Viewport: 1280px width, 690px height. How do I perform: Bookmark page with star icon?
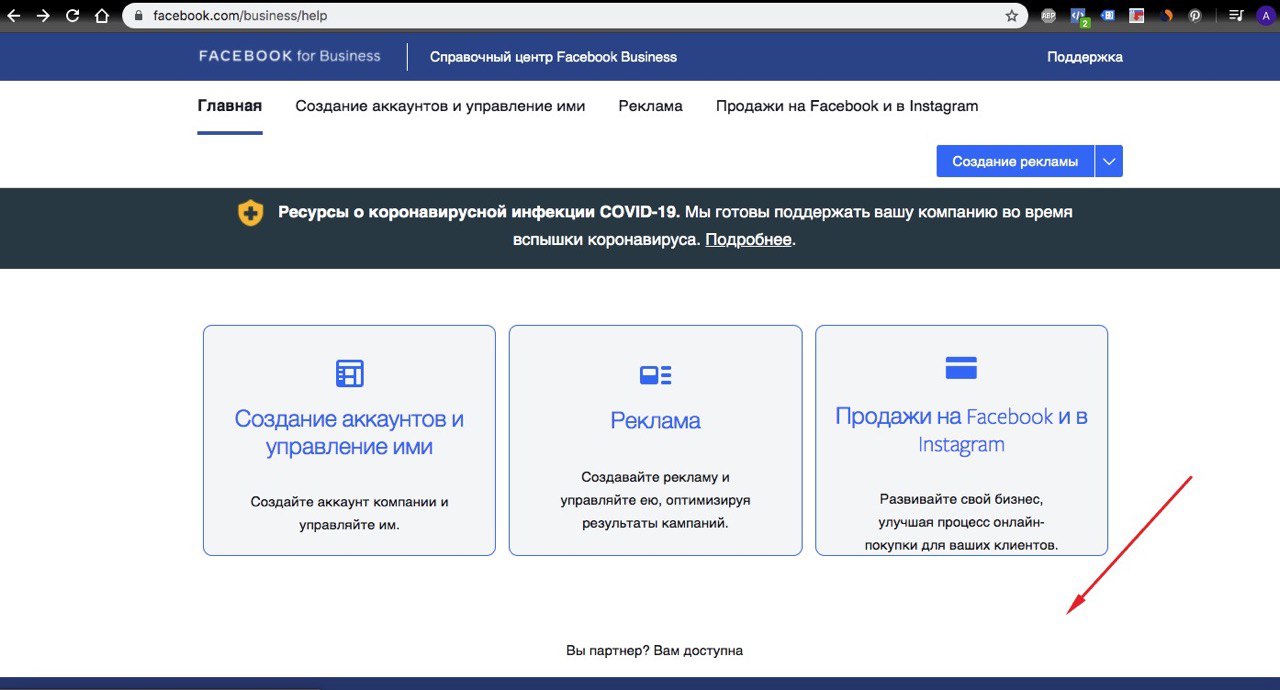[1011, 16]
